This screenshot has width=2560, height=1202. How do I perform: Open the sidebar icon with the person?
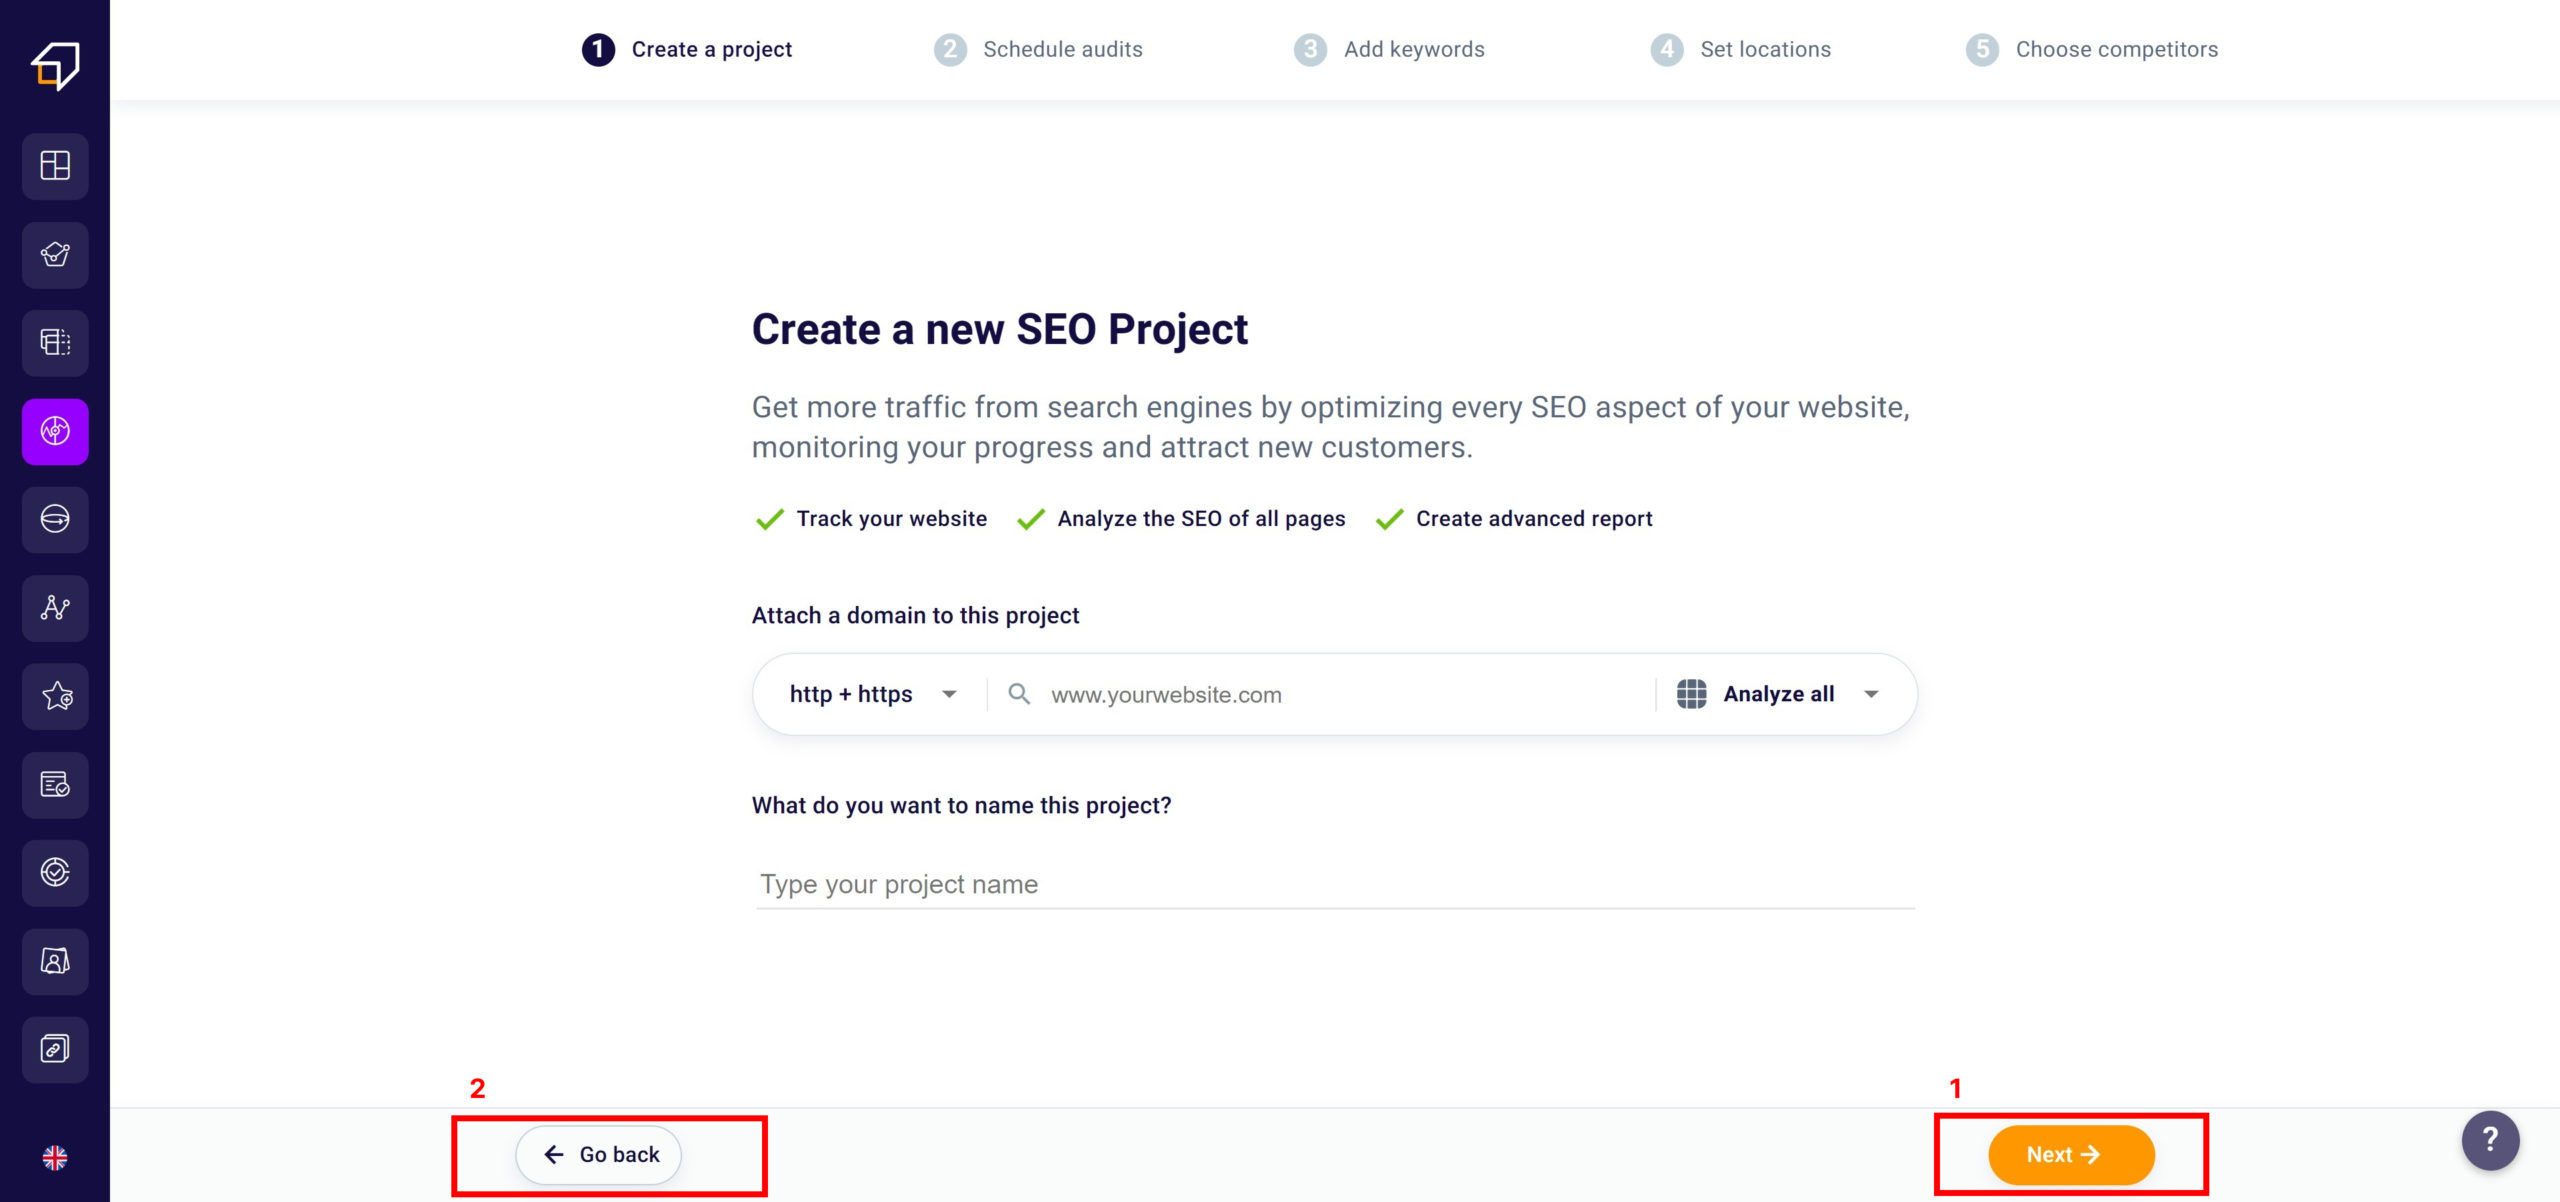(55, 961)
